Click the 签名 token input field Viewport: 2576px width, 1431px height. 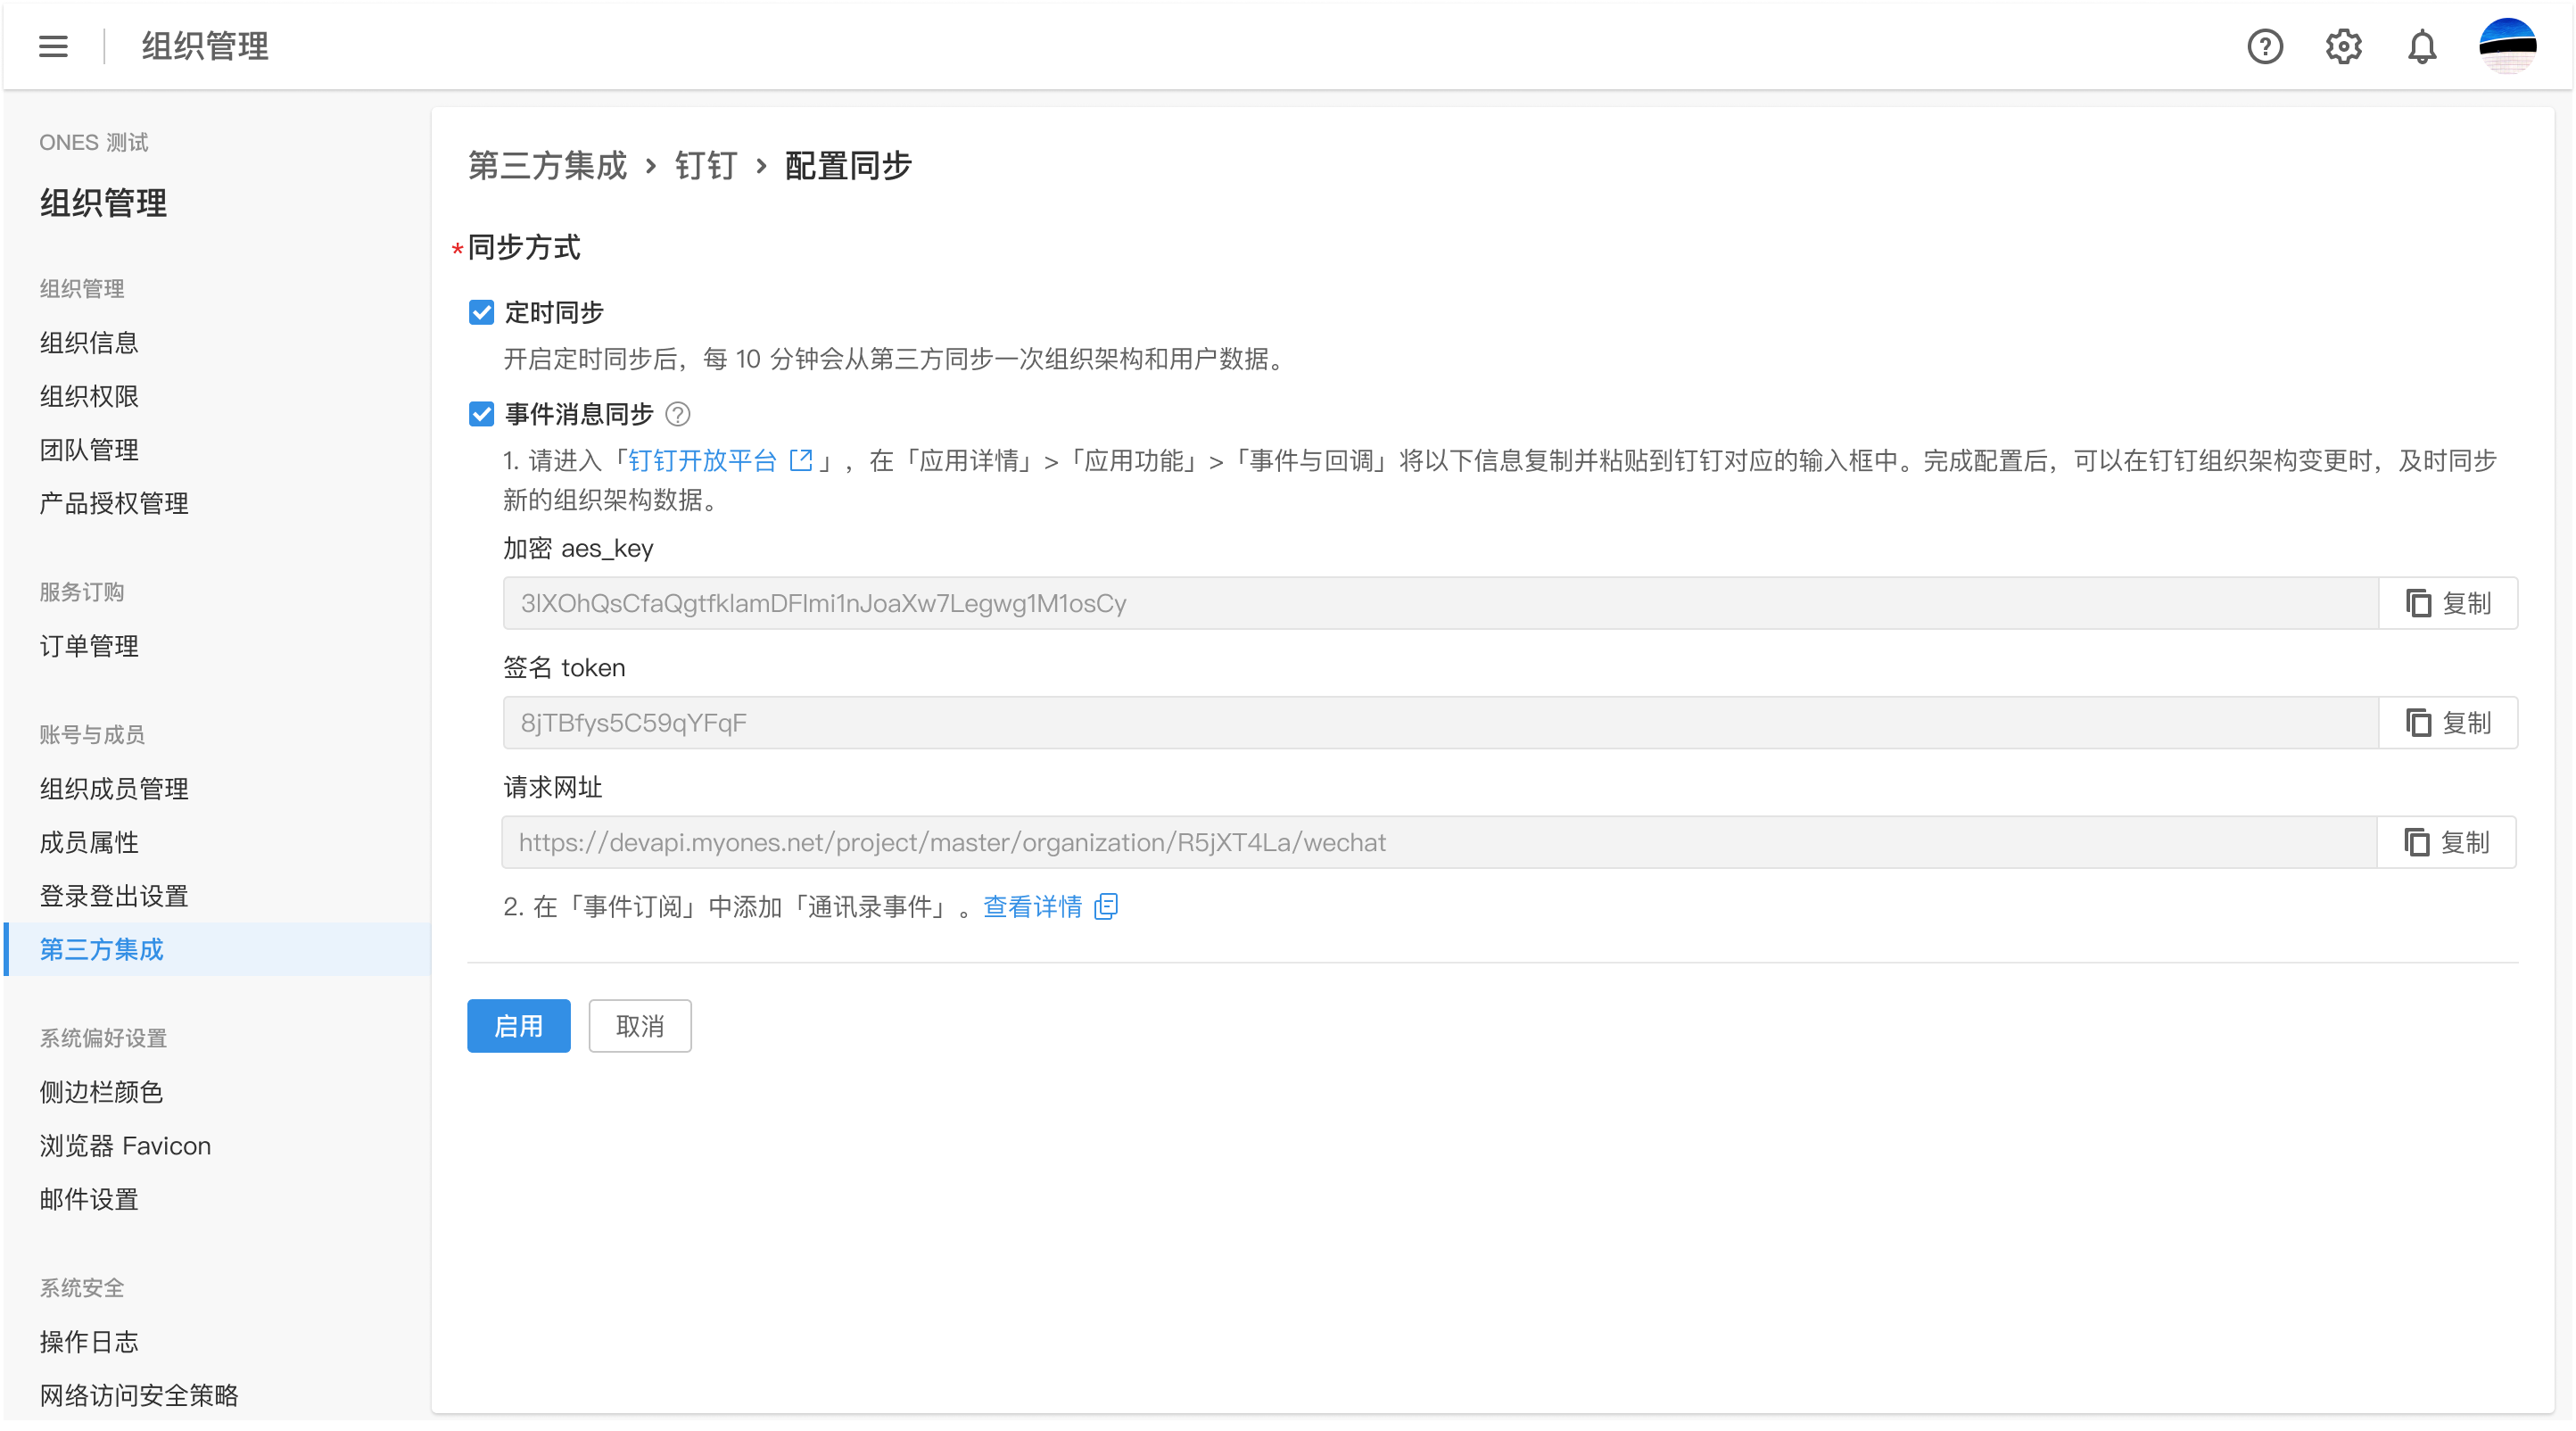1440,722
